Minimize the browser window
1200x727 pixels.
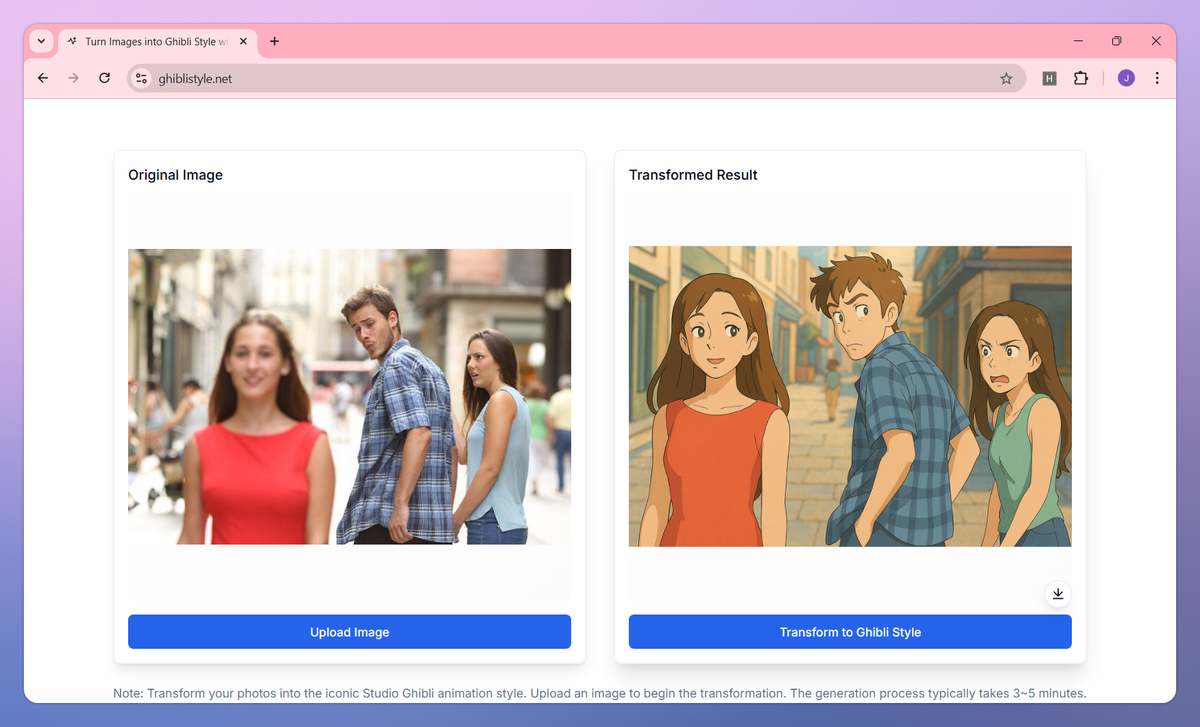pos(1079,41)
